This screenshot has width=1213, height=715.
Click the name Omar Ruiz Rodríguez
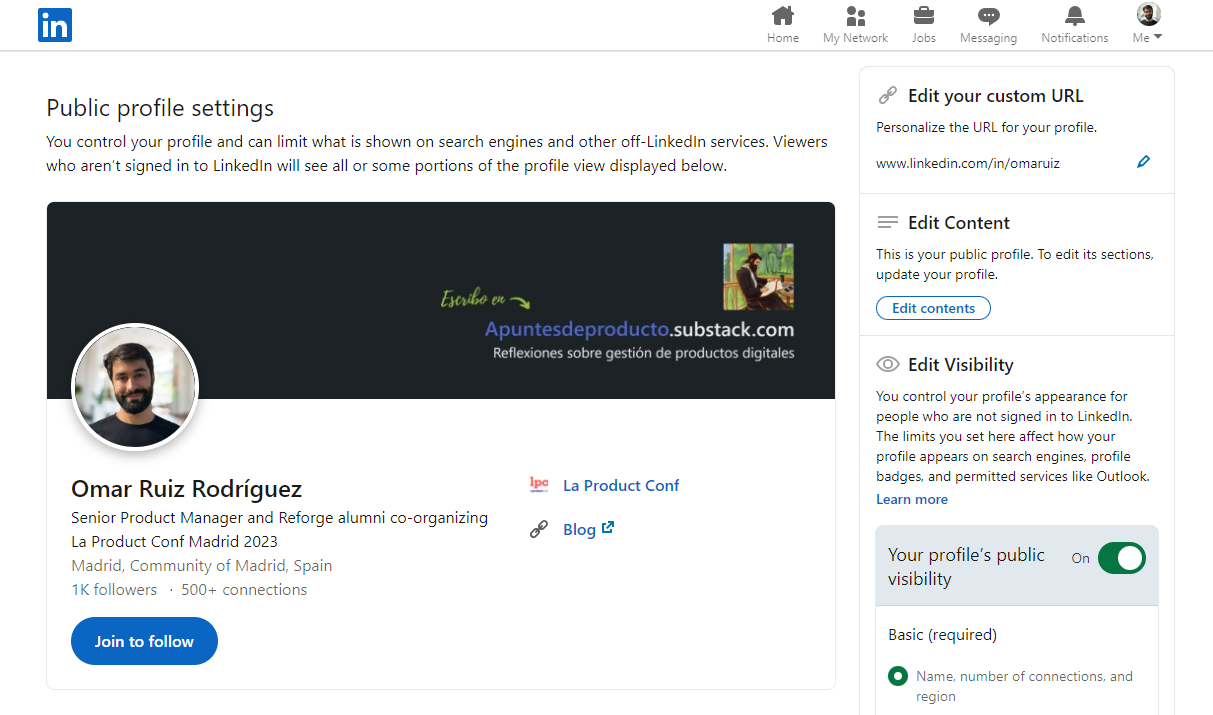186,489
